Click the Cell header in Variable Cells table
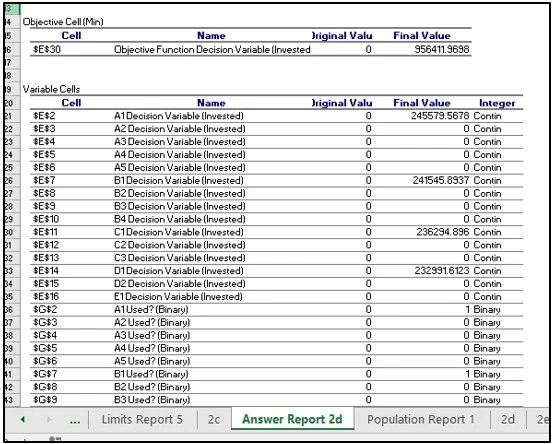 pos(71,103)
